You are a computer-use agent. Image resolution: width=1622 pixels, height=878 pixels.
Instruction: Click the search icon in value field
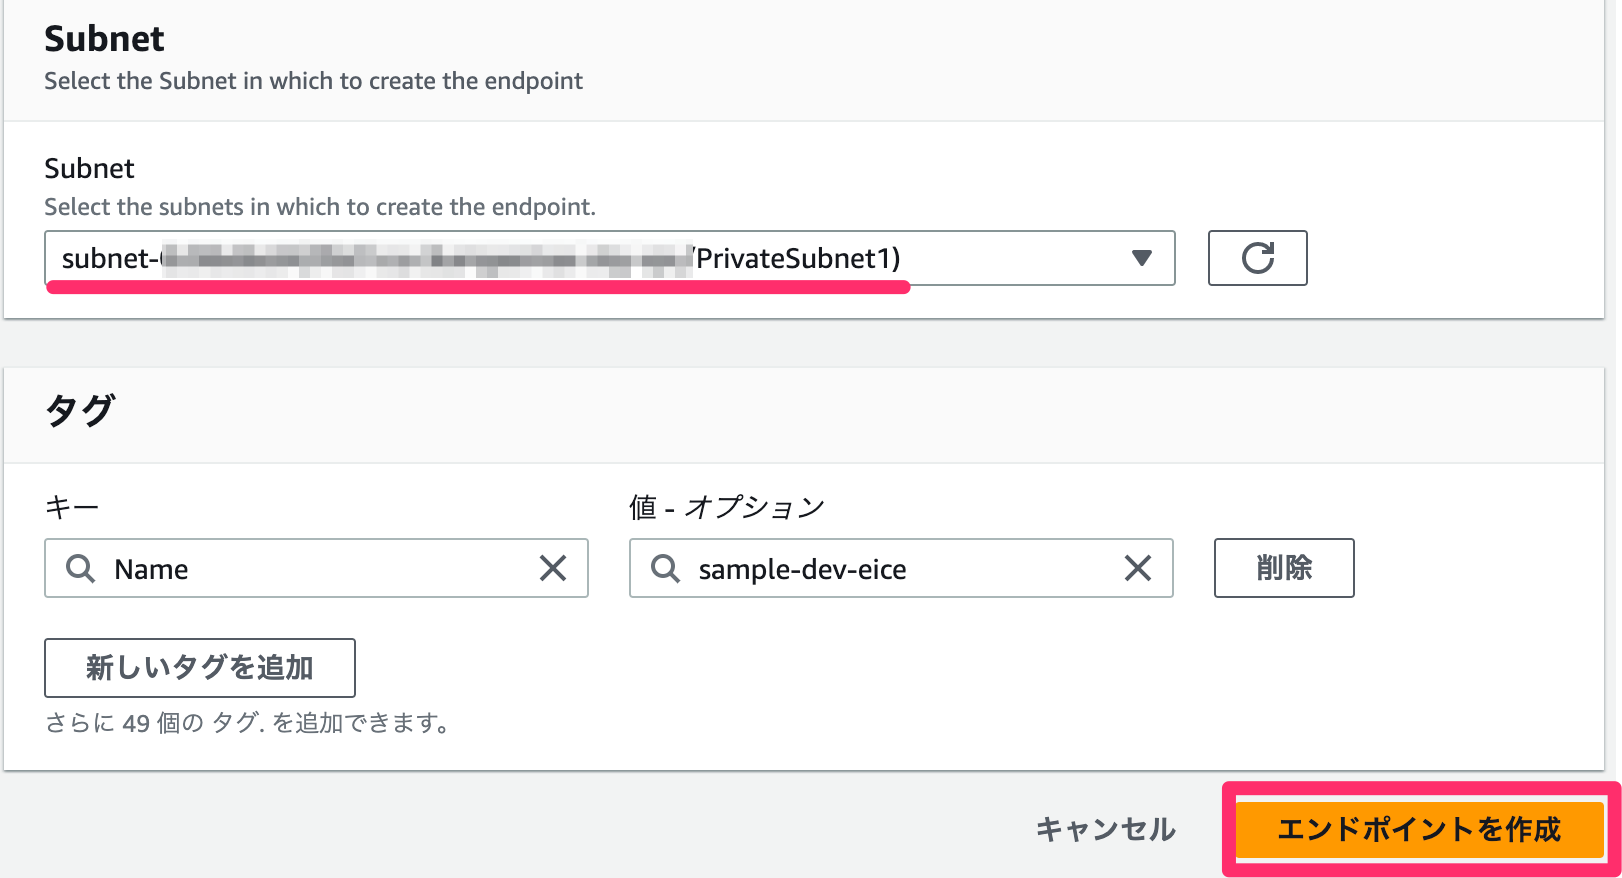pos(665,568)
